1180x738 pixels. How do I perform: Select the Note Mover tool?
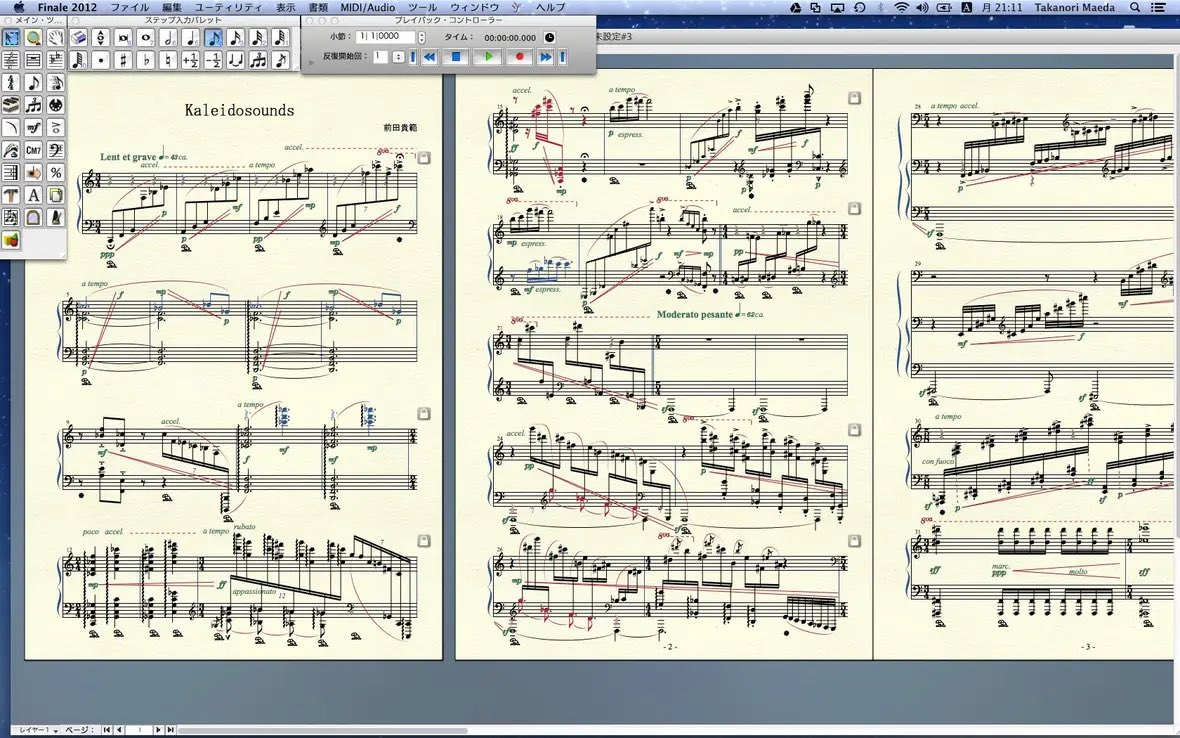tap(33, 172)
